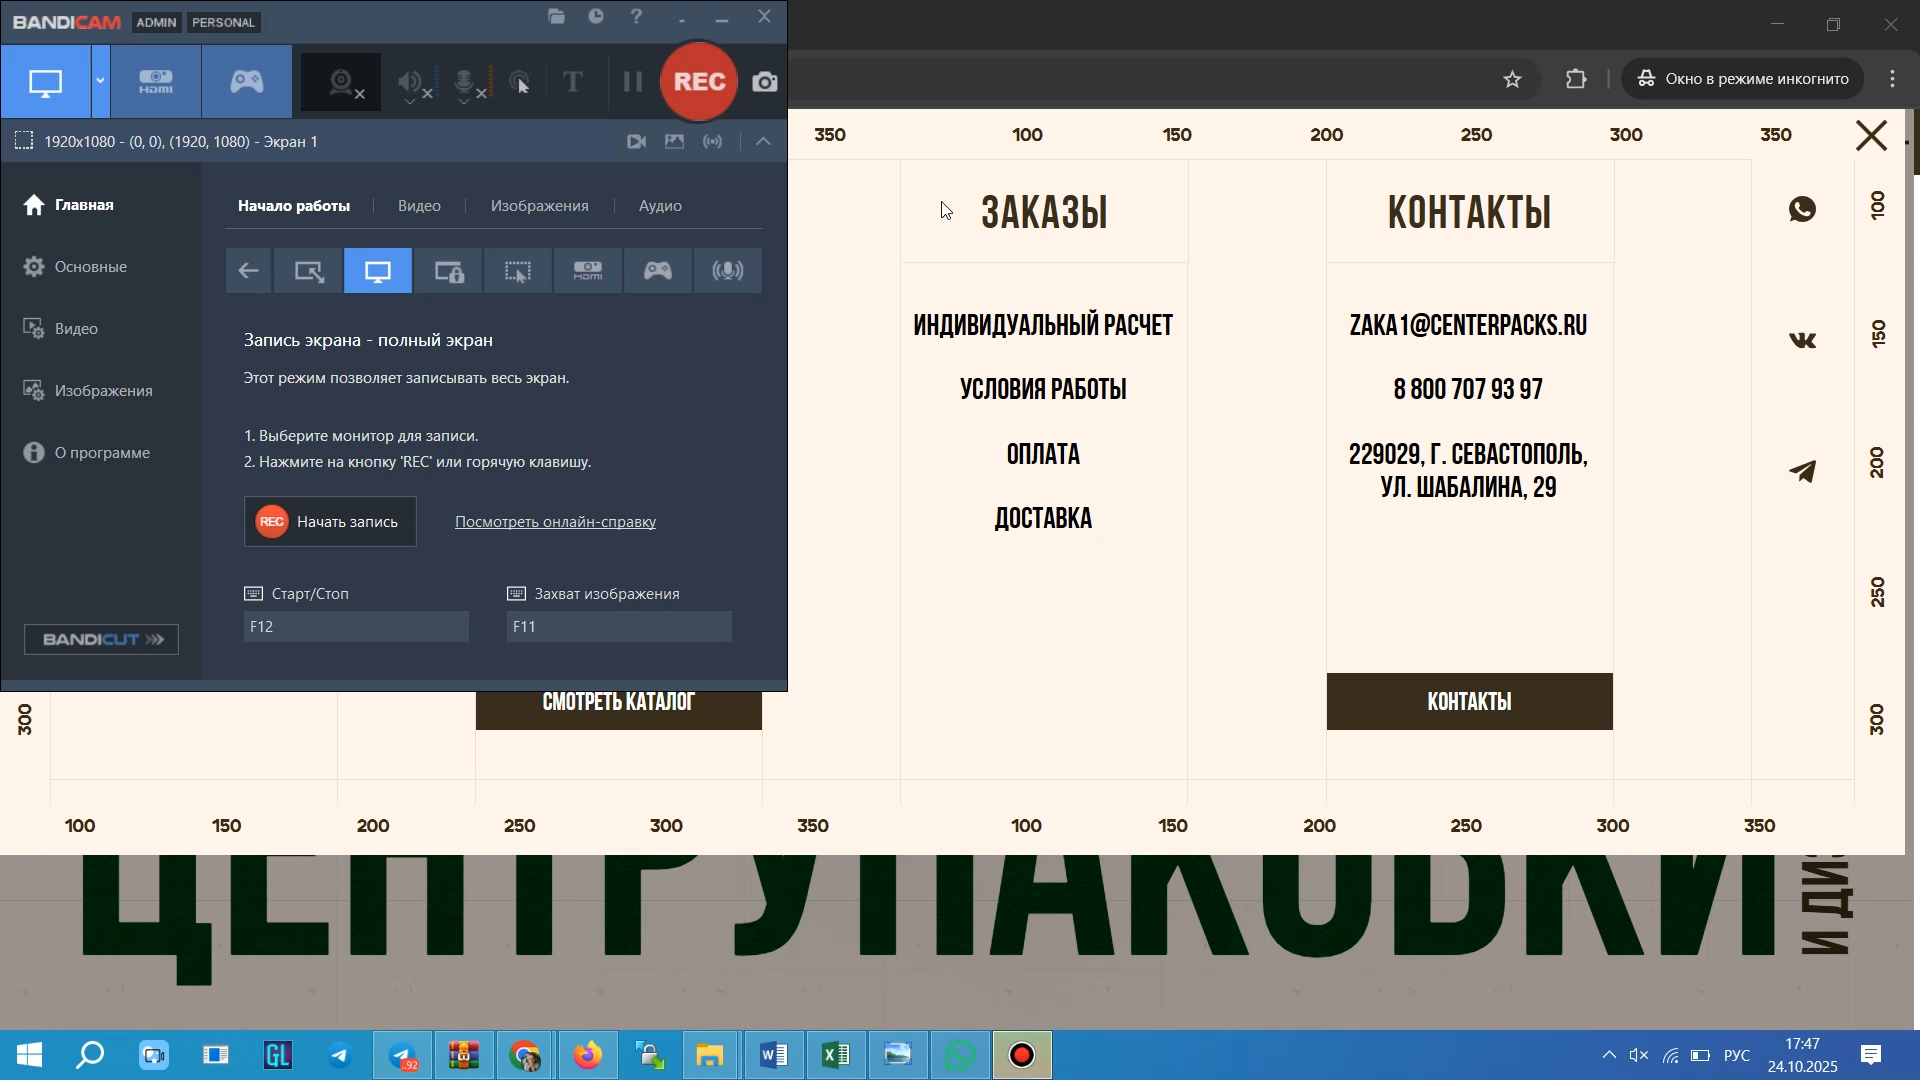Image resolution: width=1920 pixels, height=1080 pixels.
Task: Open the scheduled recording clock icon
Action: (x=596, y=17)
